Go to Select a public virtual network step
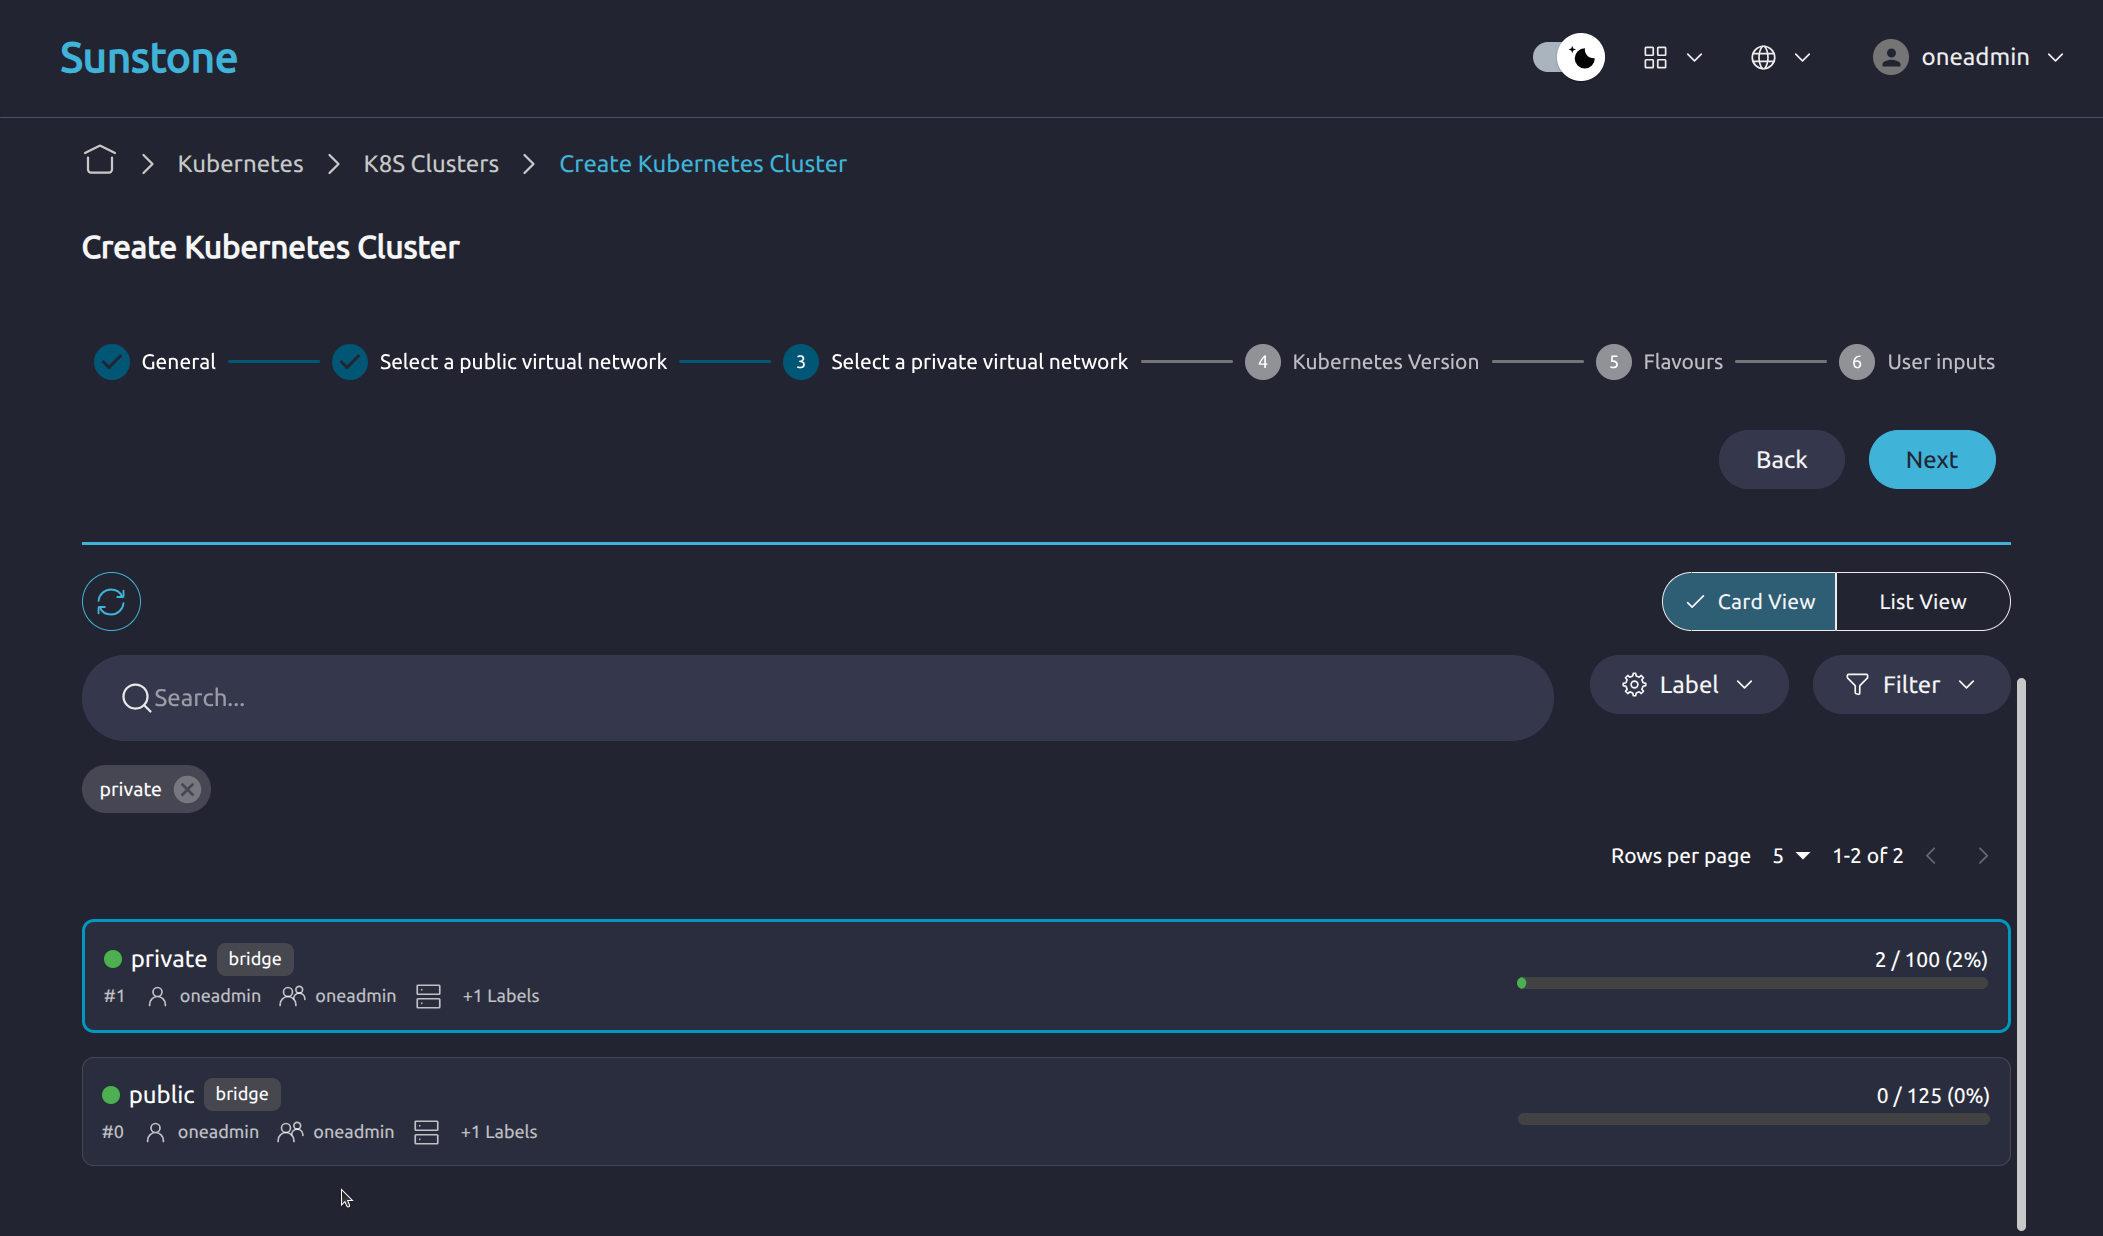 click(499, 361)
